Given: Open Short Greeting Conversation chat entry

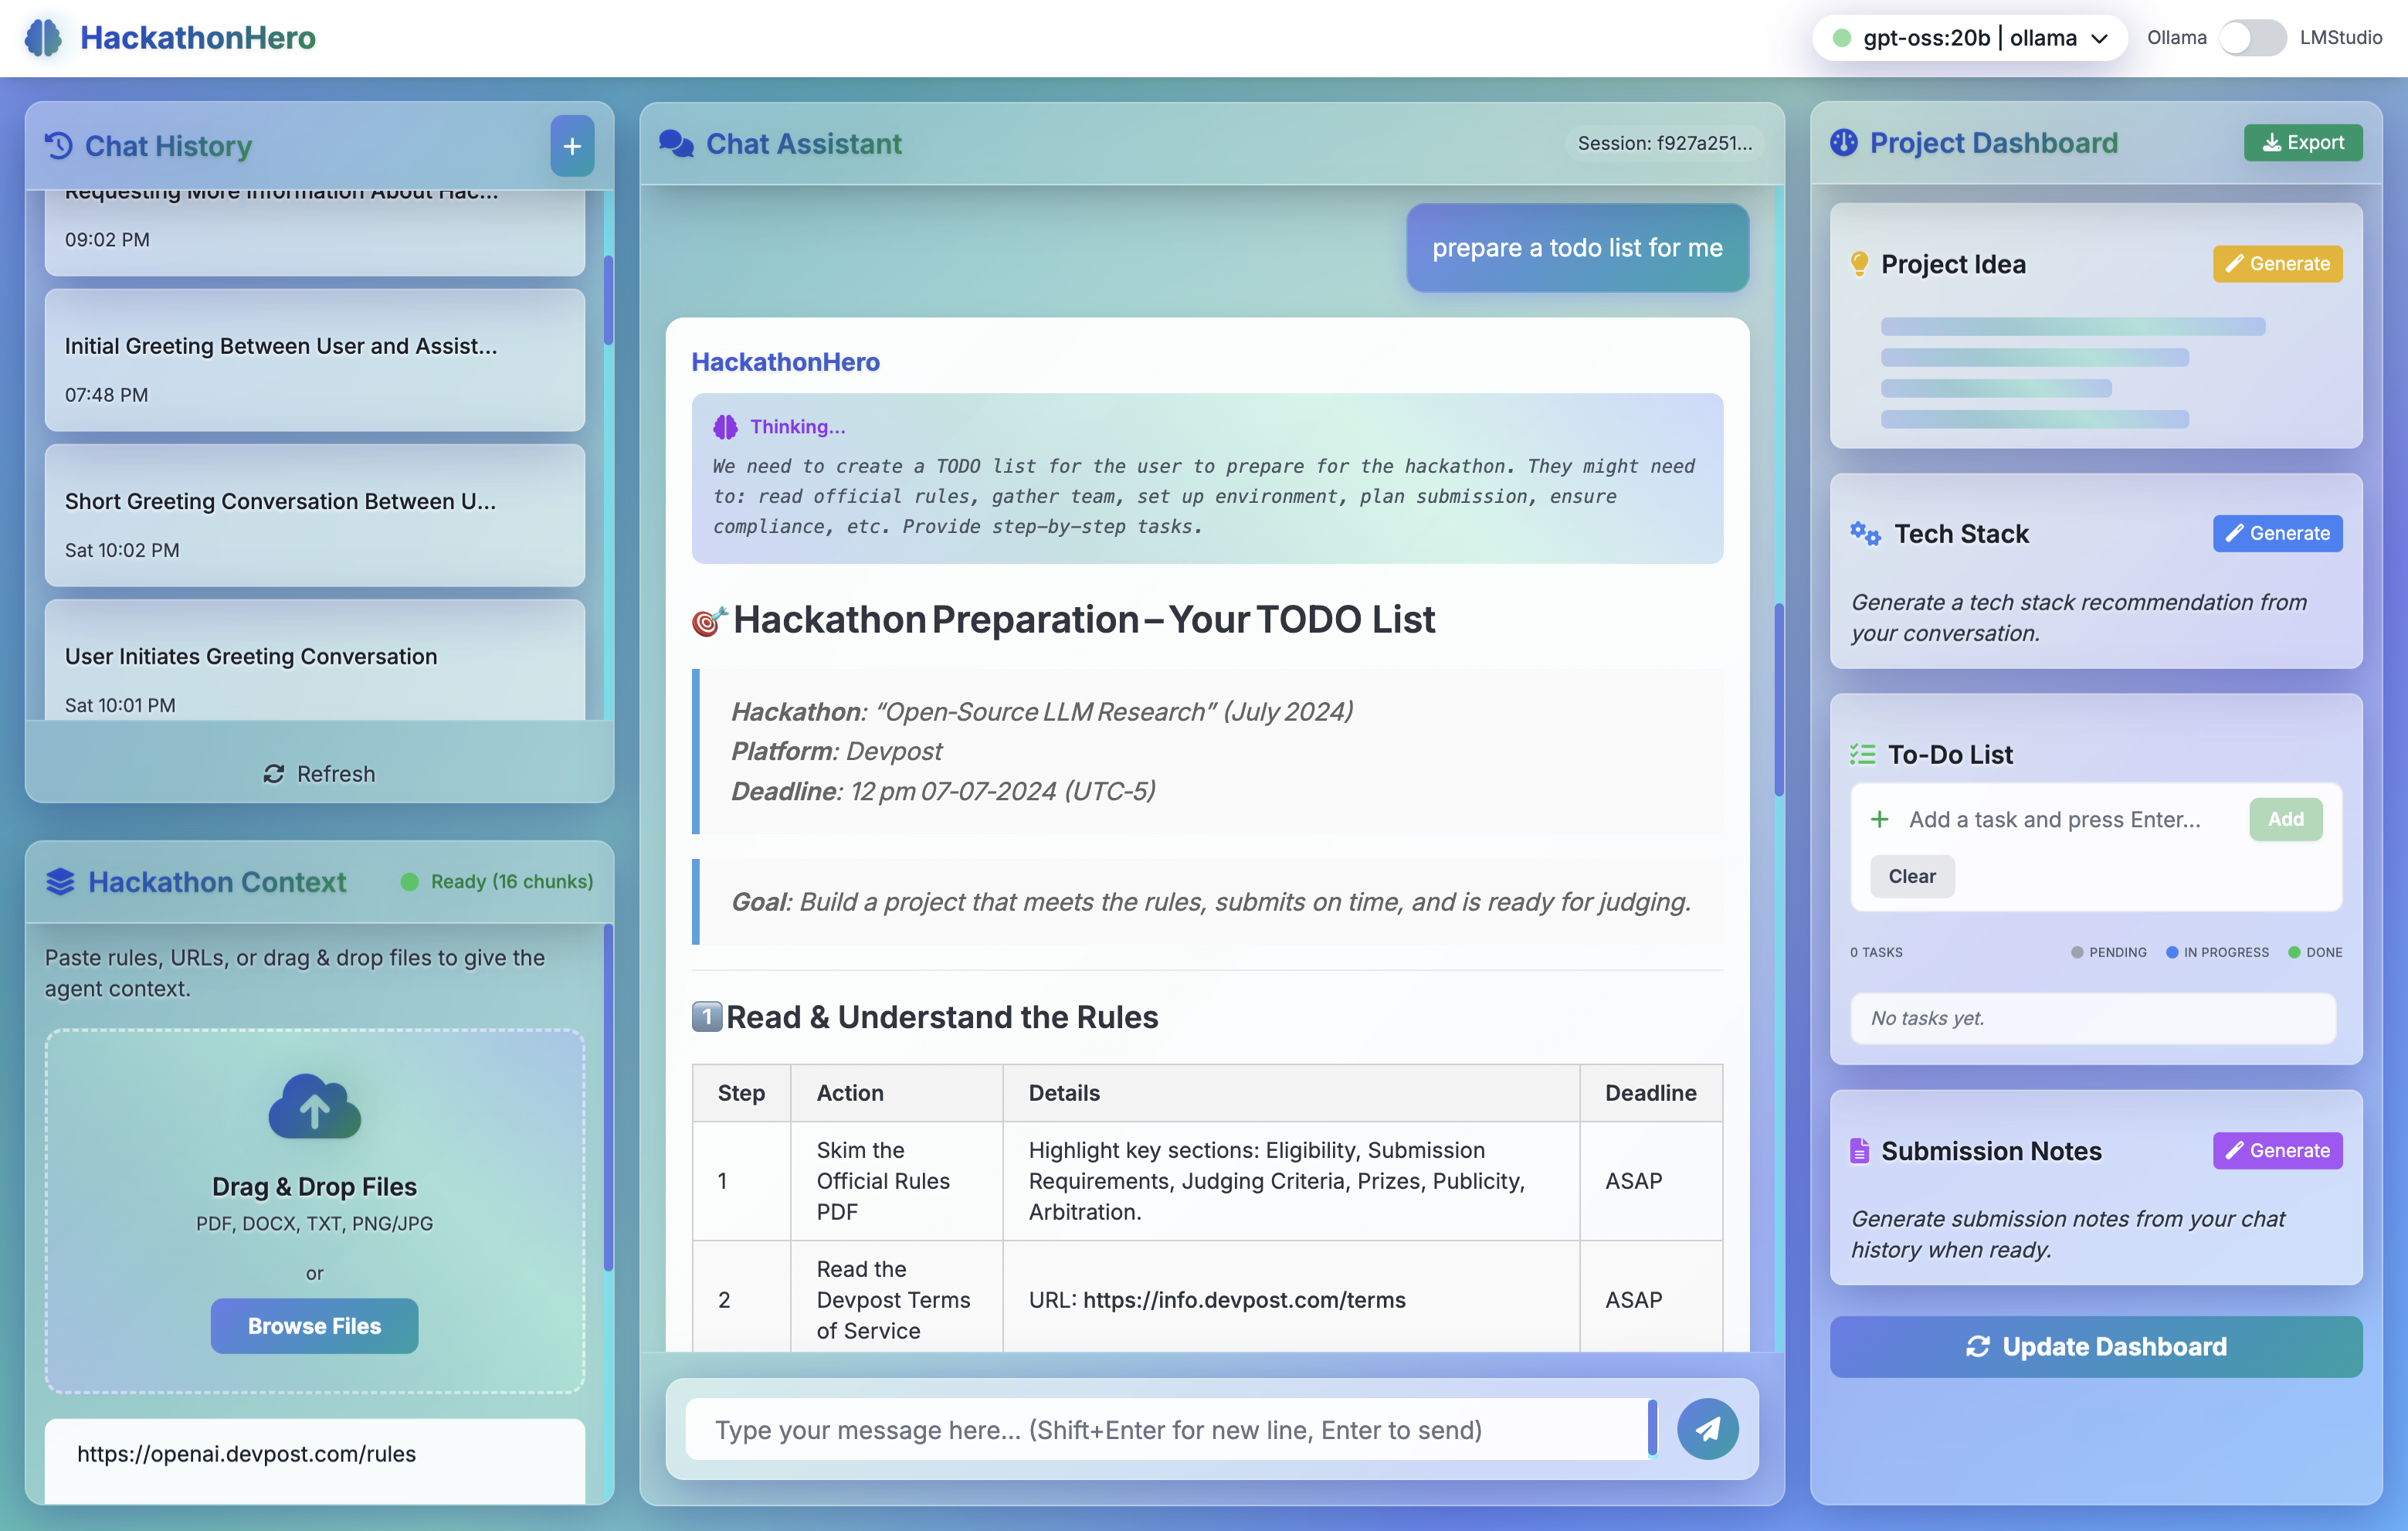Looking at the screenshot, I should point(314,516).
